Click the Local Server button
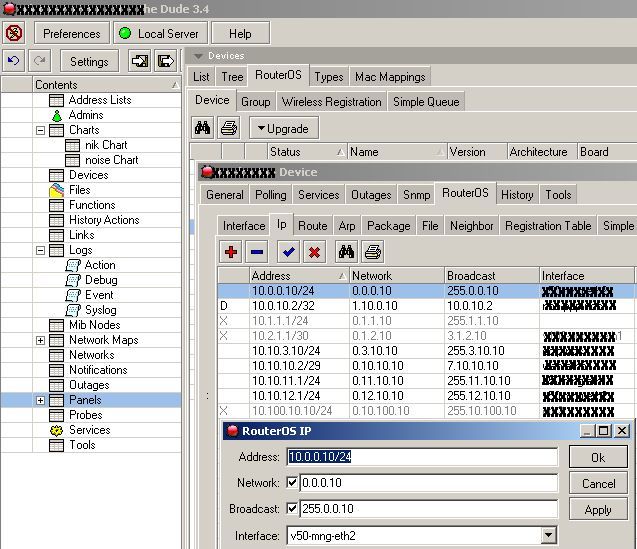 [x=161, y=33]
